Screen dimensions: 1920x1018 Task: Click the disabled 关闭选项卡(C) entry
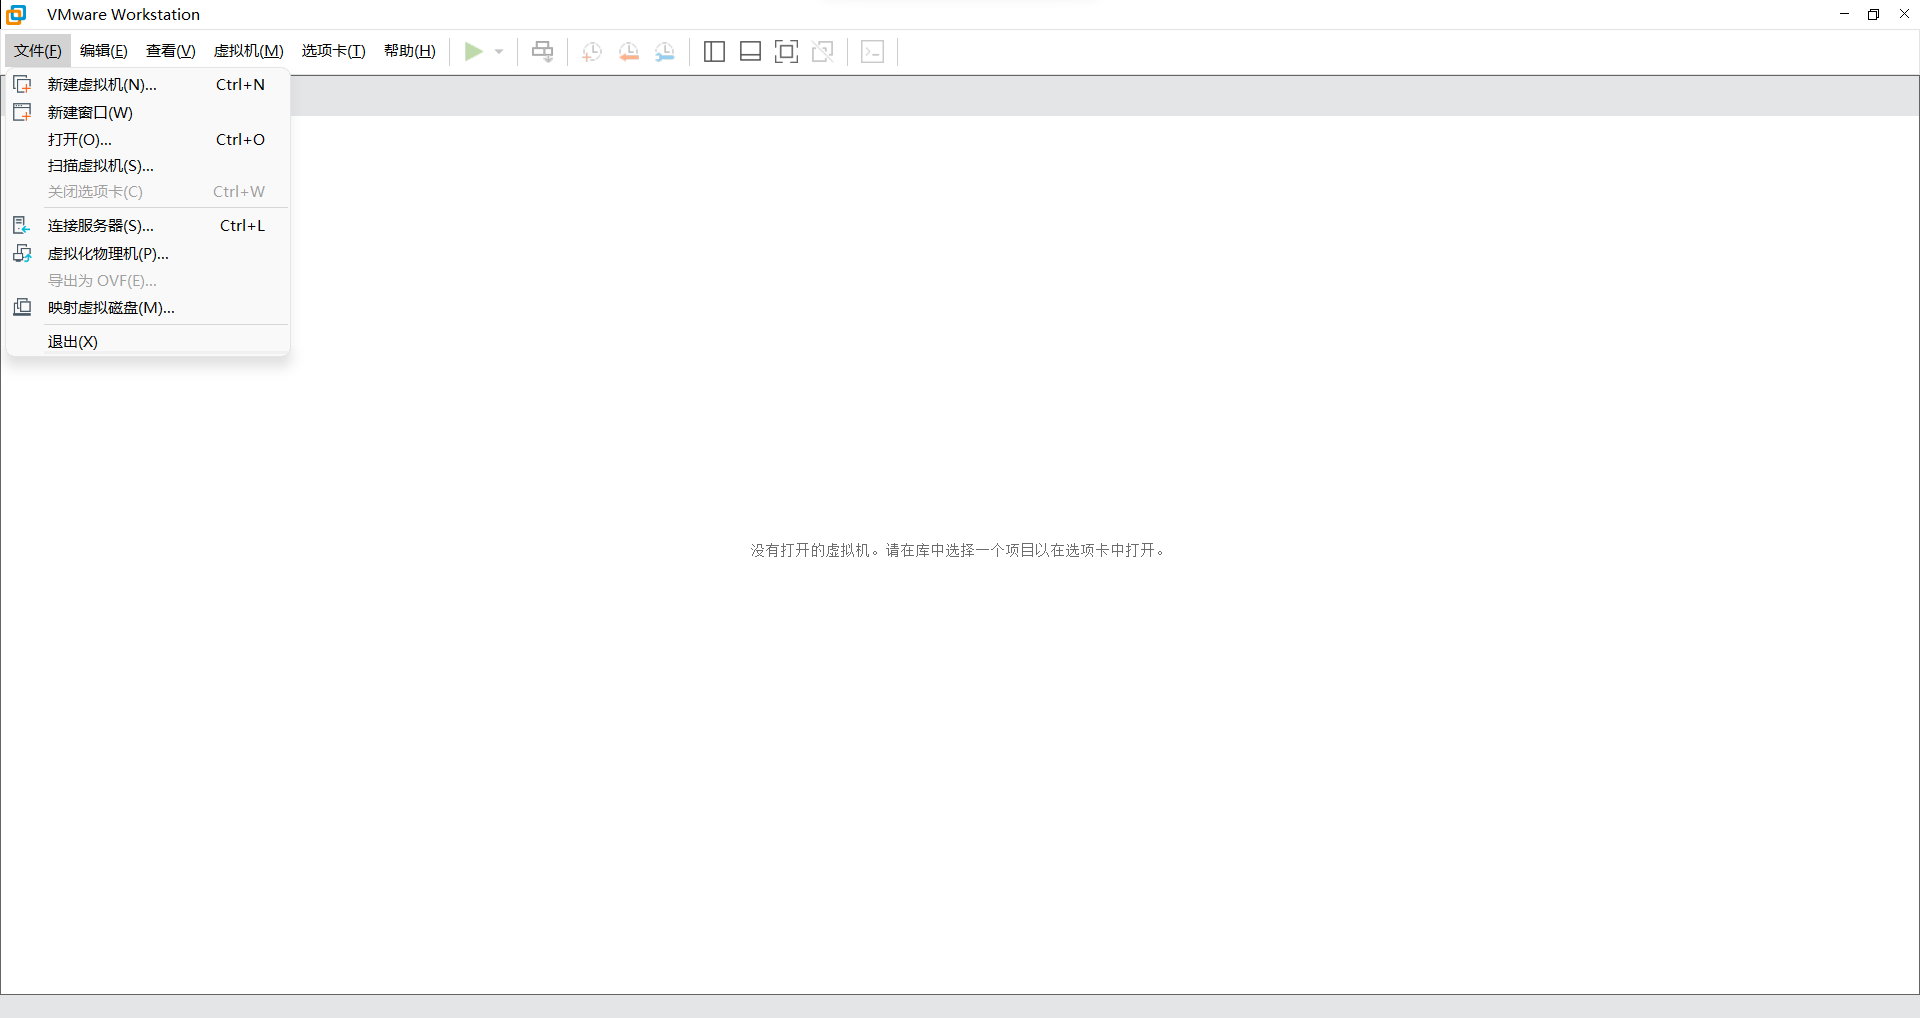[148, 191]
